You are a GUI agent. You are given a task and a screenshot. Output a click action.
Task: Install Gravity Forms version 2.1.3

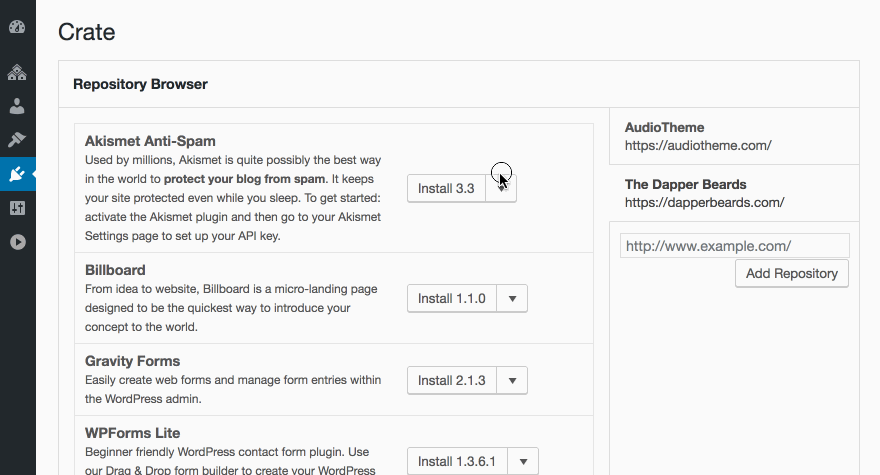tap(452, 381)
